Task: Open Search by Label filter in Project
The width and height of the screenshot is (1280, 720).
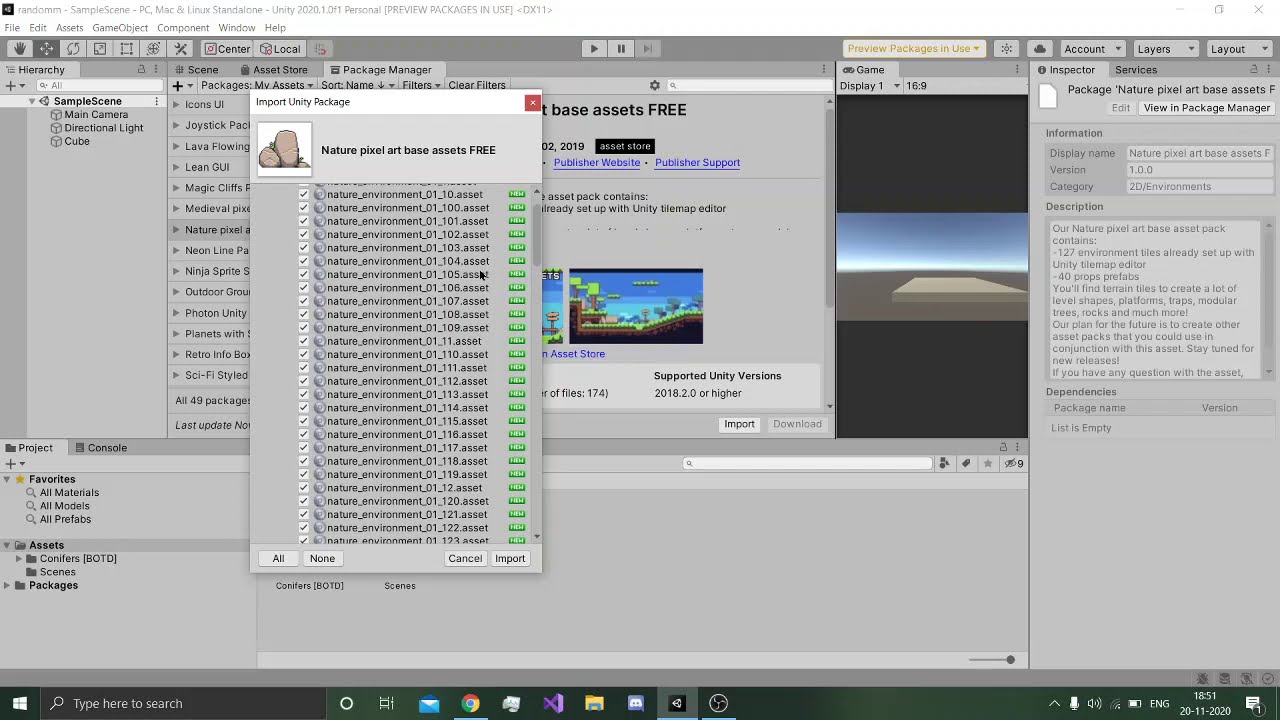Action: (x=966, y=464)
